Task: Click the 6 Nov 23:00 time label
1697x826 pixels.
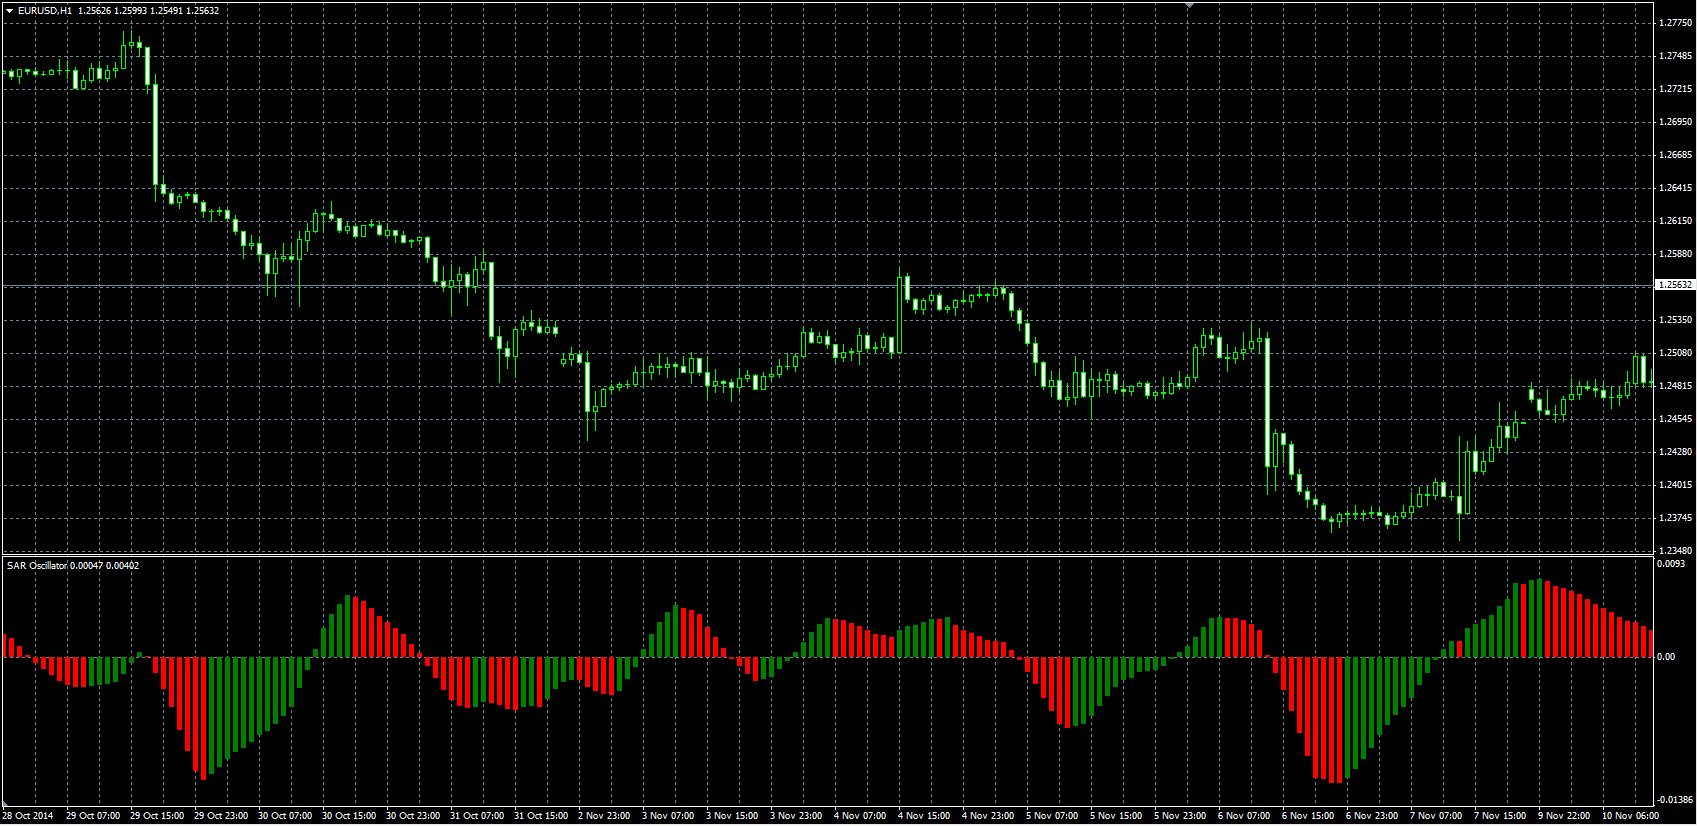Action: [x=1372, y=816]
